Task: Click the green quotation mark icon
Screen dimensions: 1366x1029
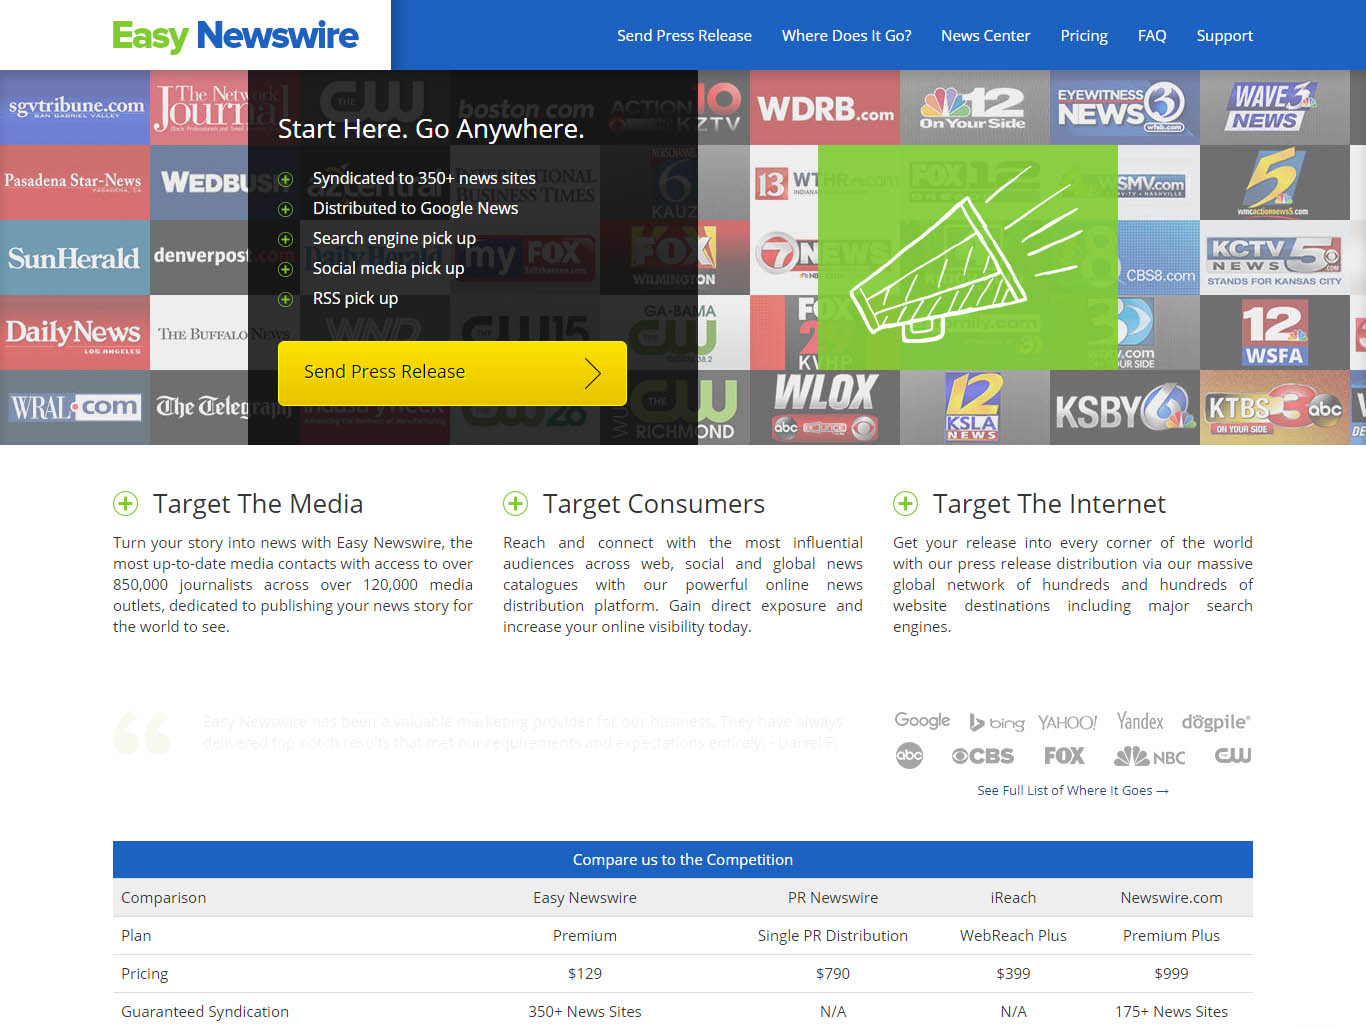Action: pos(142,733)
